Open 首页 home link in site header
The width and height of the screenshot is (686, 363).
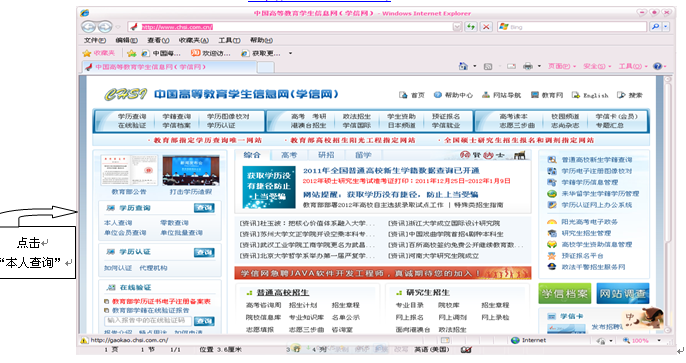coord(412,95)
